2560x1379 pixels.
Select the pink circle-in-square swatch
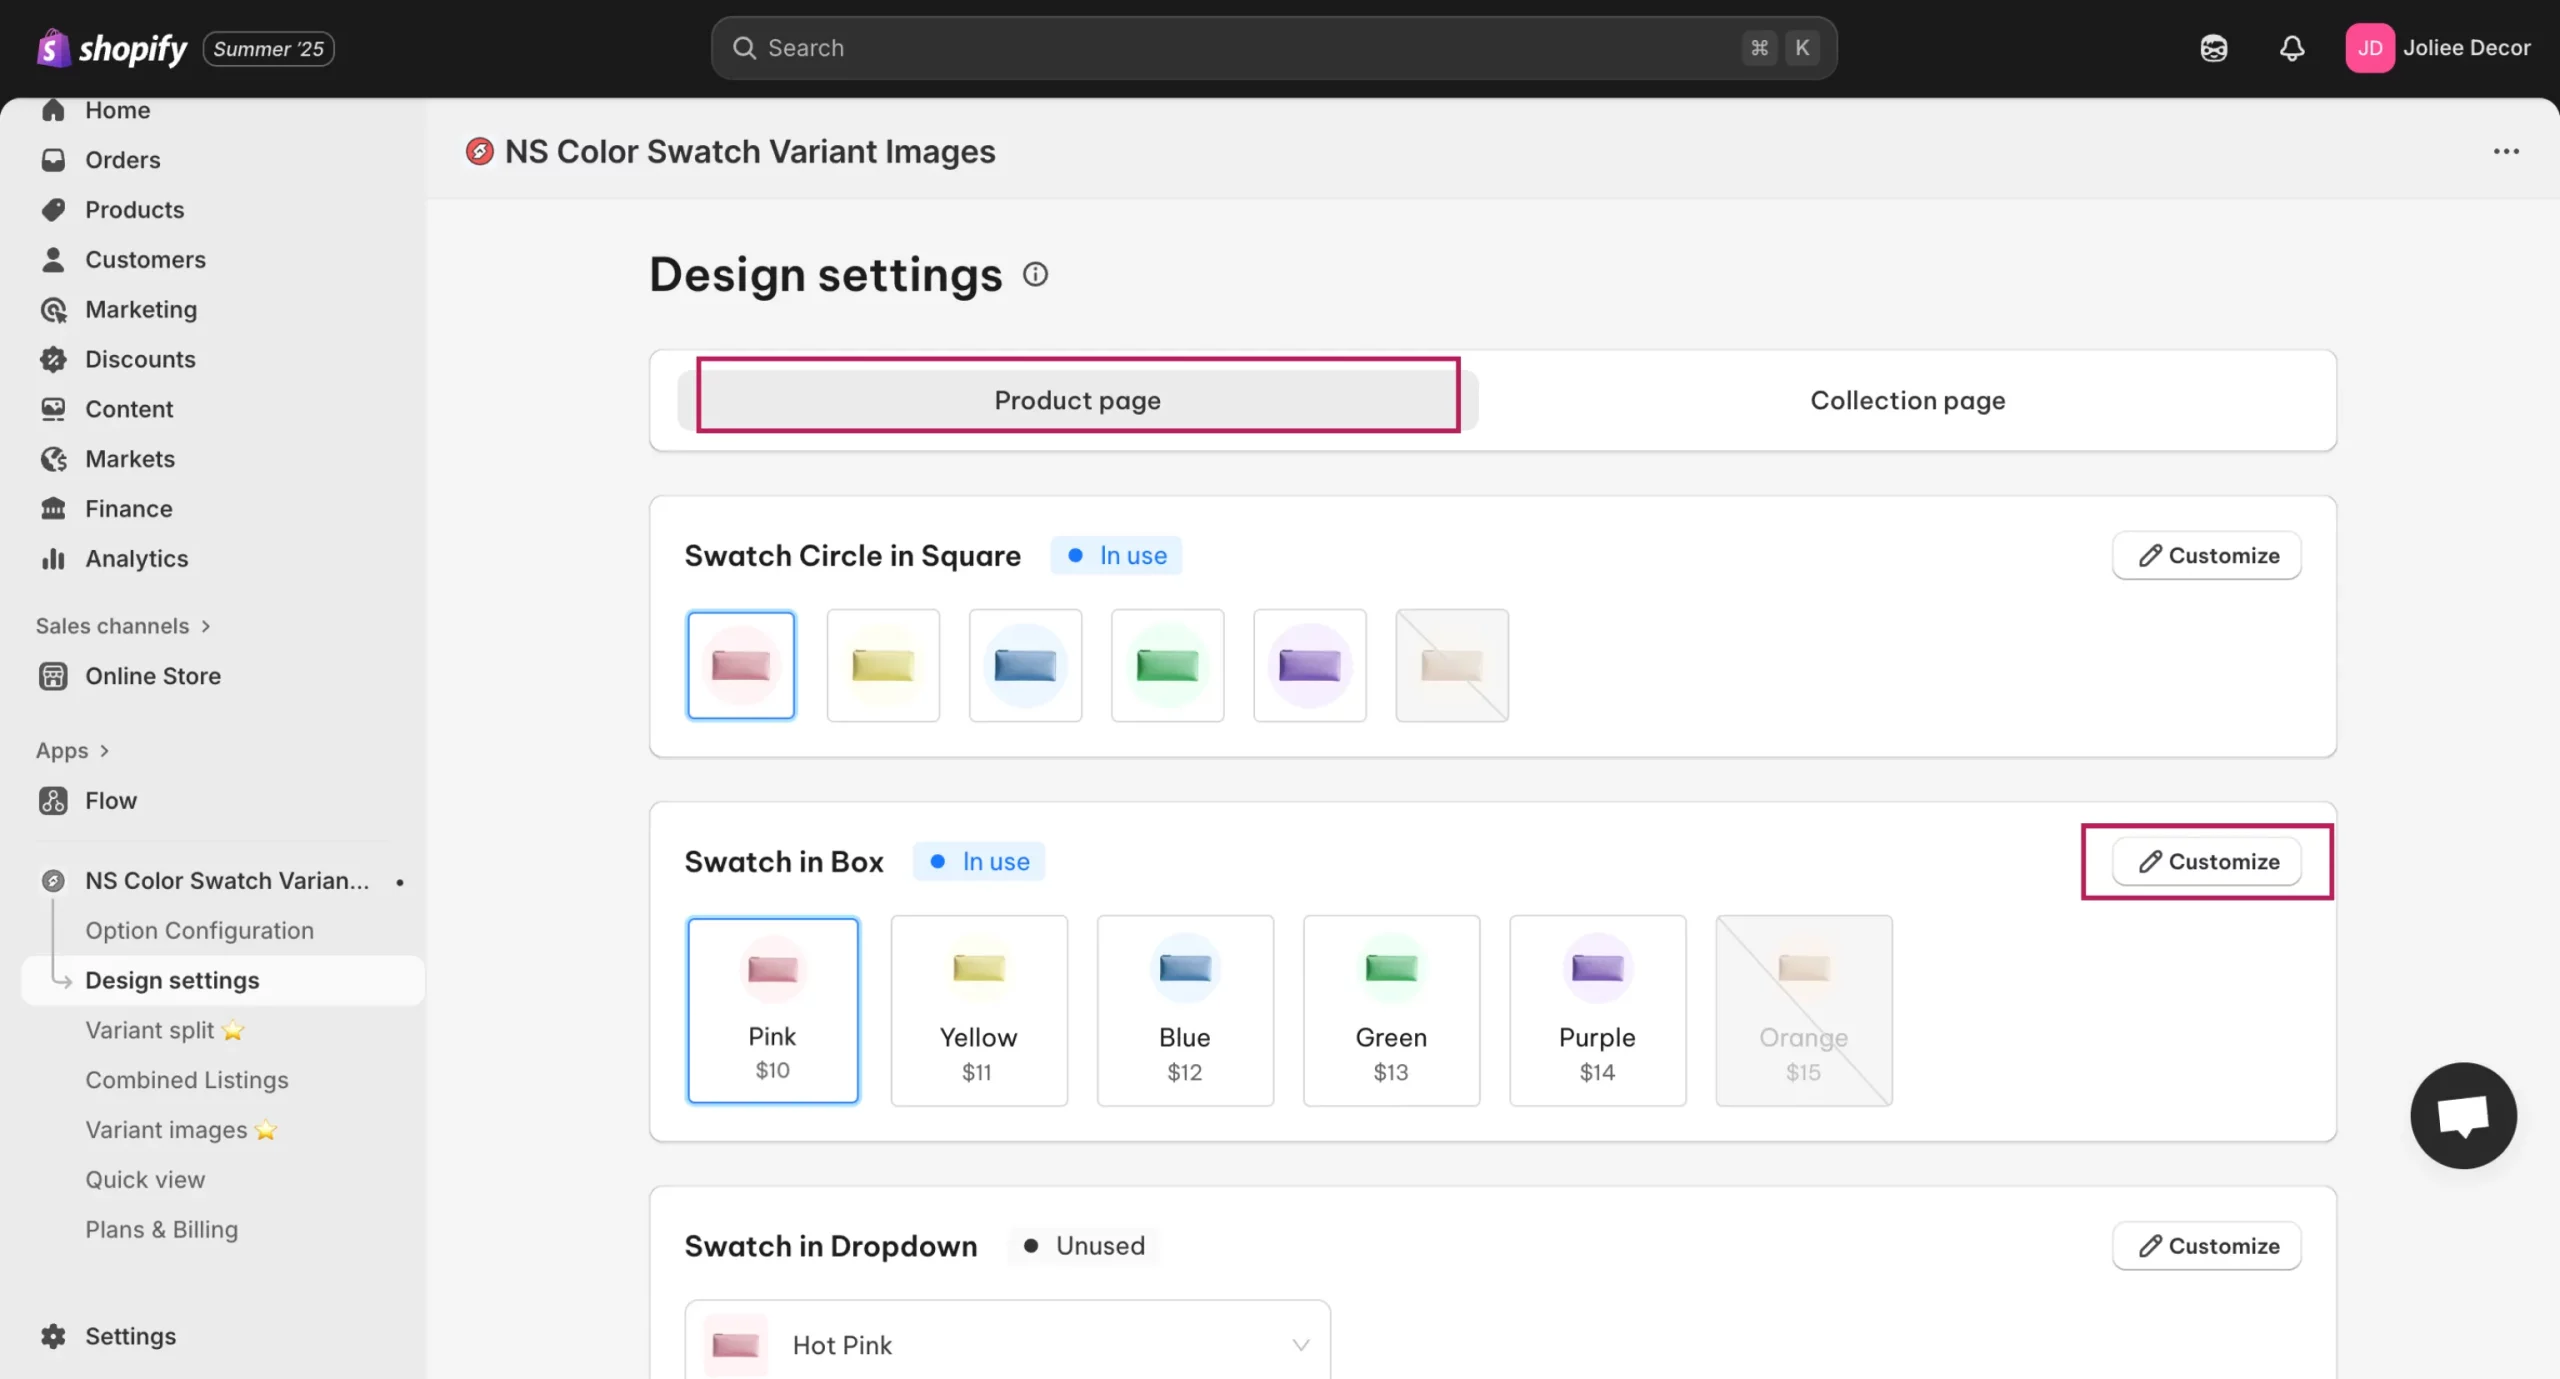(x=741, y=665)
